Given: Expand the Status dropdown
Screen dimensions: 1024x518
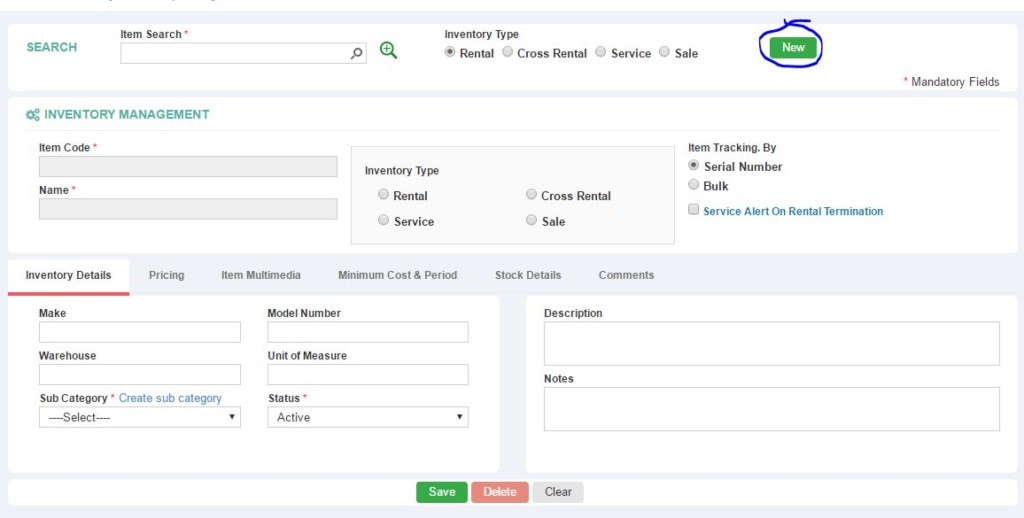Looking at the screenshot, I should point(367,417).
